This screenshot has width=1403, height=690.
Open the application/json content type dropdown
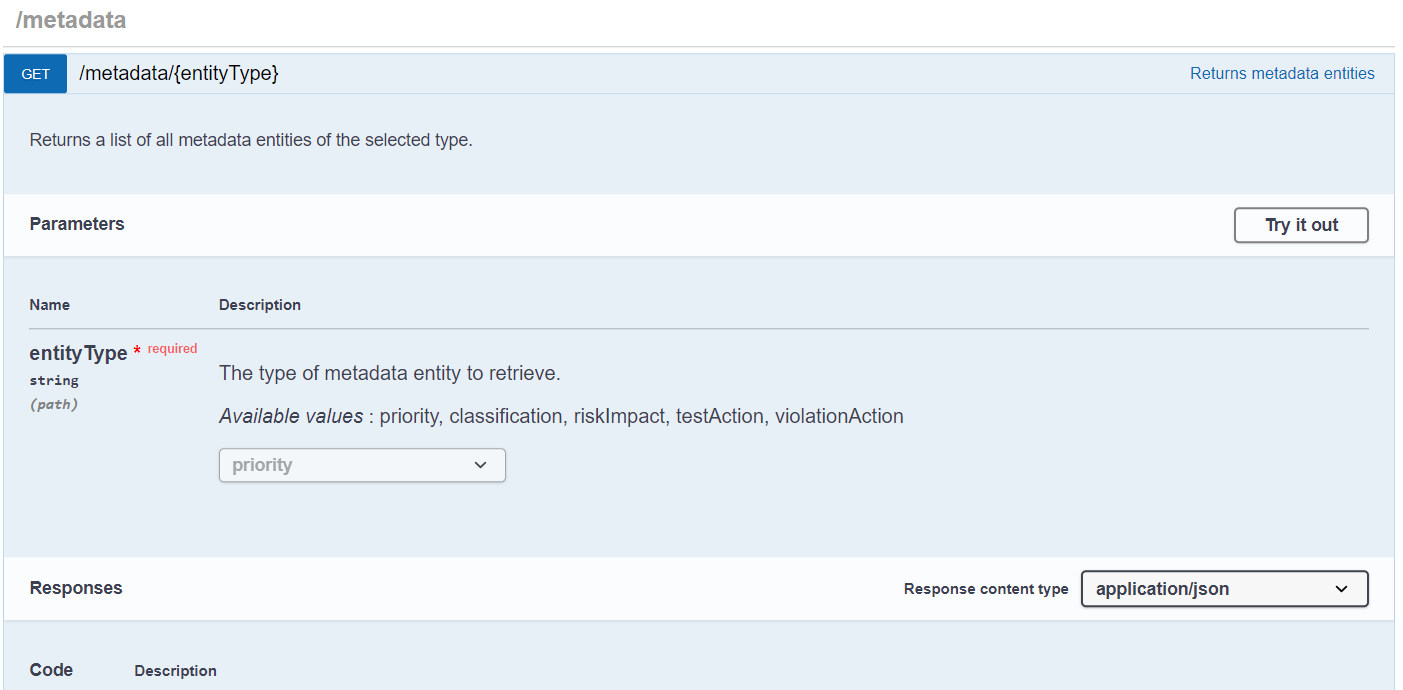click(x=1224, y=589)
